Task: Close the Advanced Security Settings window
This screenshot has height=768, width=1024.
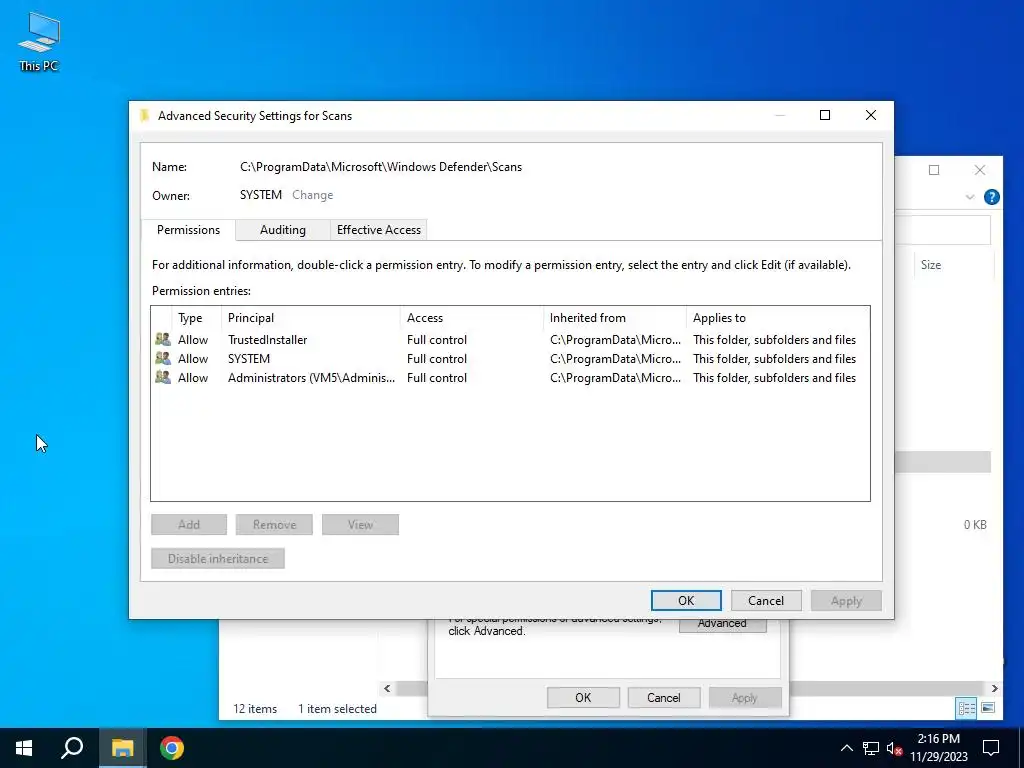Action: [871, 115]
